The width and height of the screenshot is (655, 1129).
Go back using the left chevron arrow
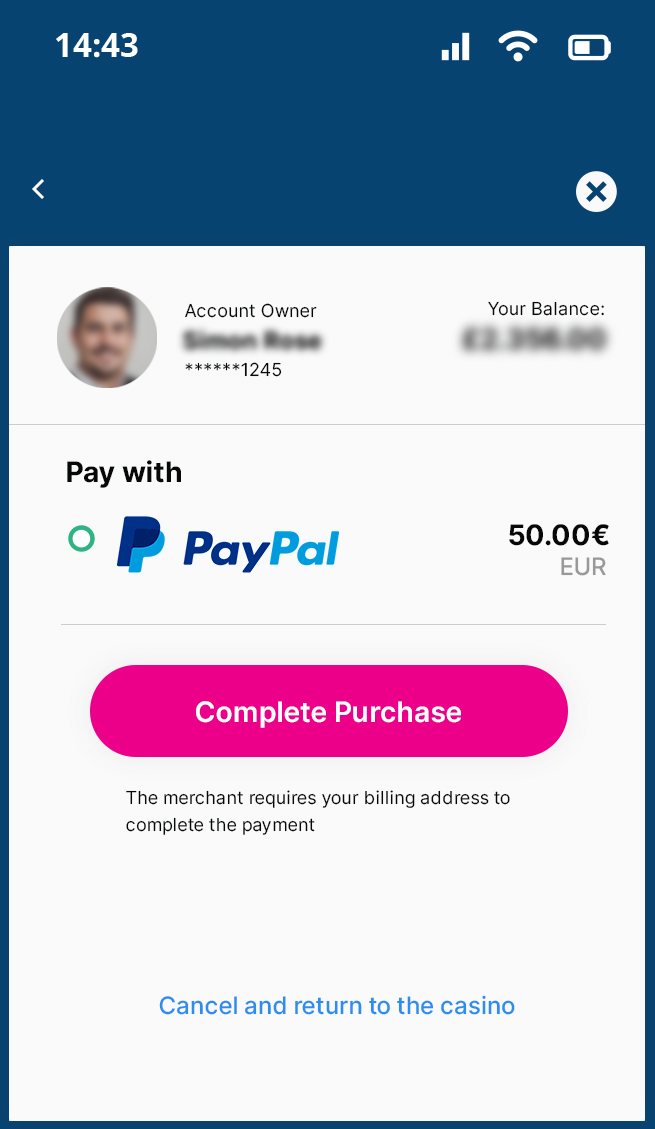(39, 189)
